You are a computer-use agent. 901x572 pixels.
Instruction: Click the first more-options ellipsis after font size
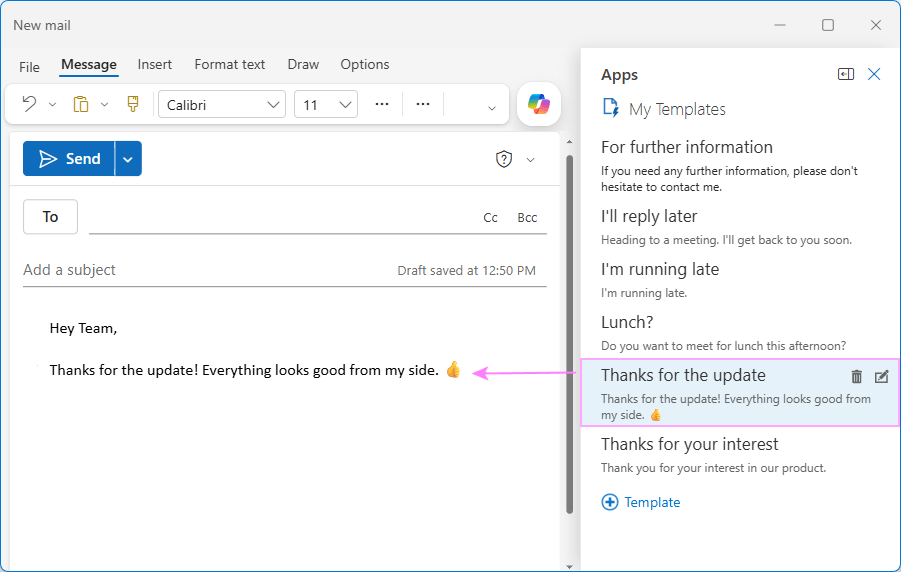tap(382, 105)
